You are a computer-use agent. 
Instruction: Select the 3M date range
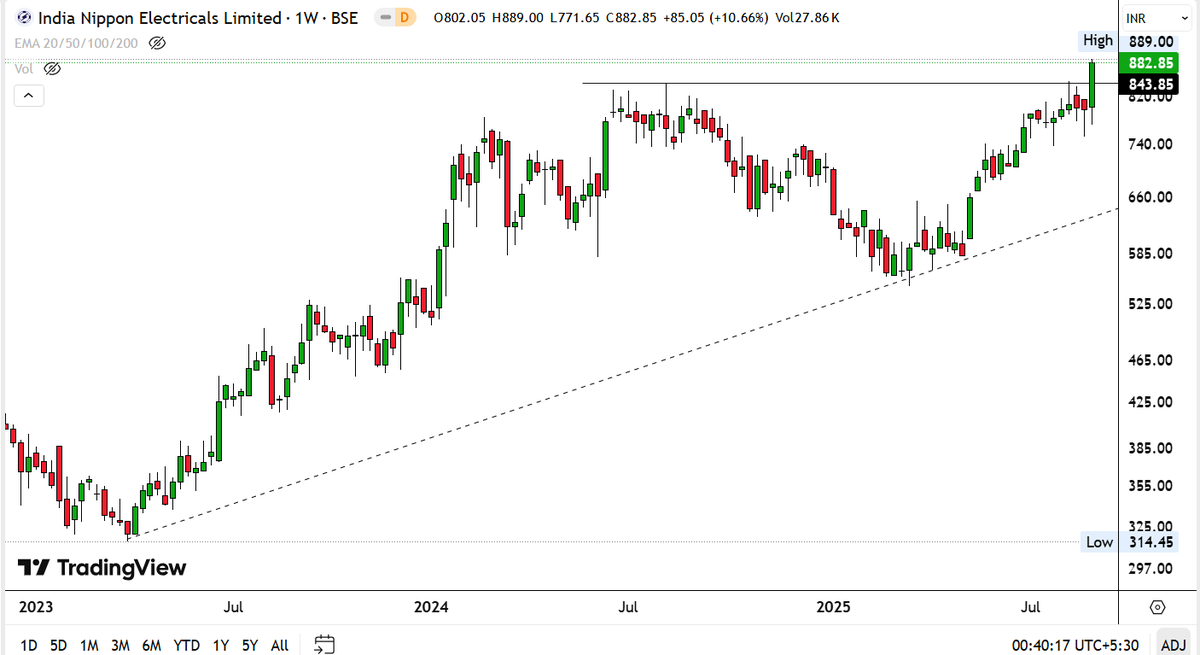(x=120, y=645)
